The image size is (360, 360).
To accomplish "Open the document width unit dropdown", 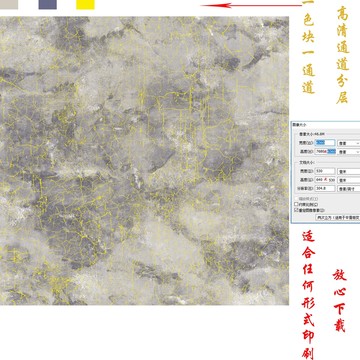I will click(349, 171).
